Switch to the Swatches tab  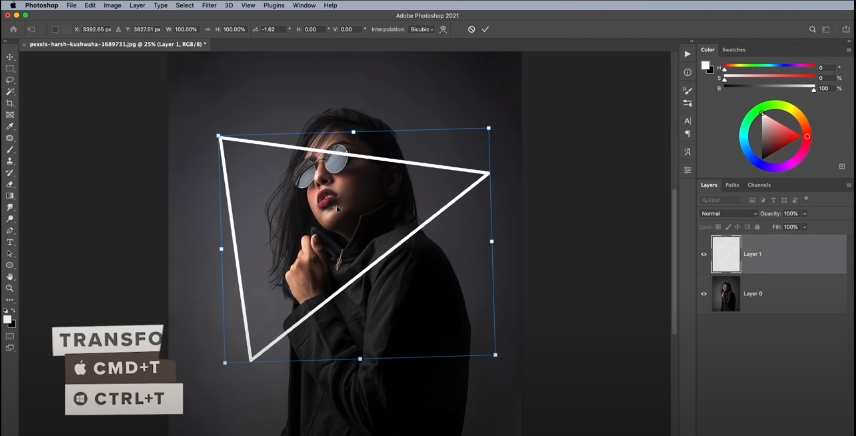click(x=734, y=49)
